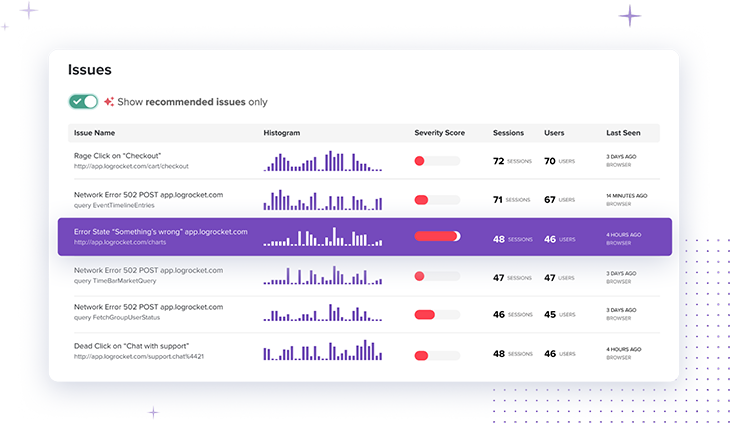Click severity bar of FetchGroupUserStatus row

(x=437, y=315)
